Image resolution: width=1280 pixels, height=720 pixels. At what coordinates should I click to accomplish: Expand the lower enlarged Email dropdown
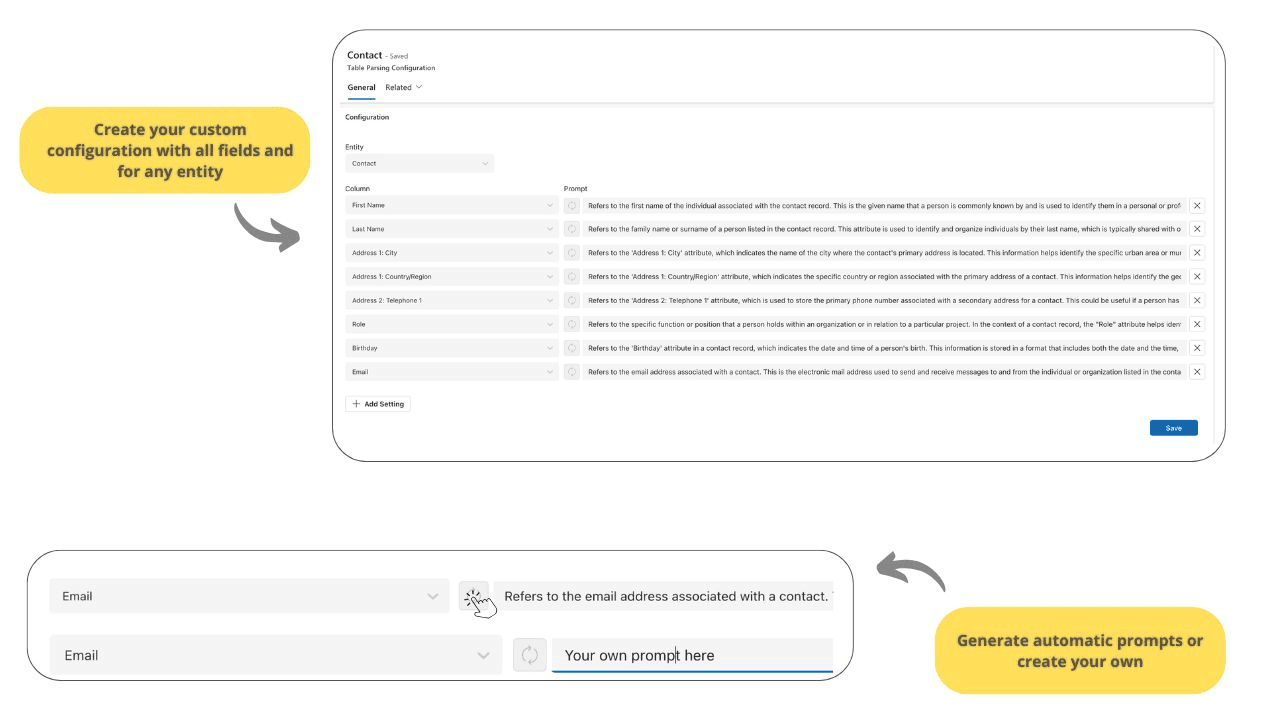(x=276, y=655)
